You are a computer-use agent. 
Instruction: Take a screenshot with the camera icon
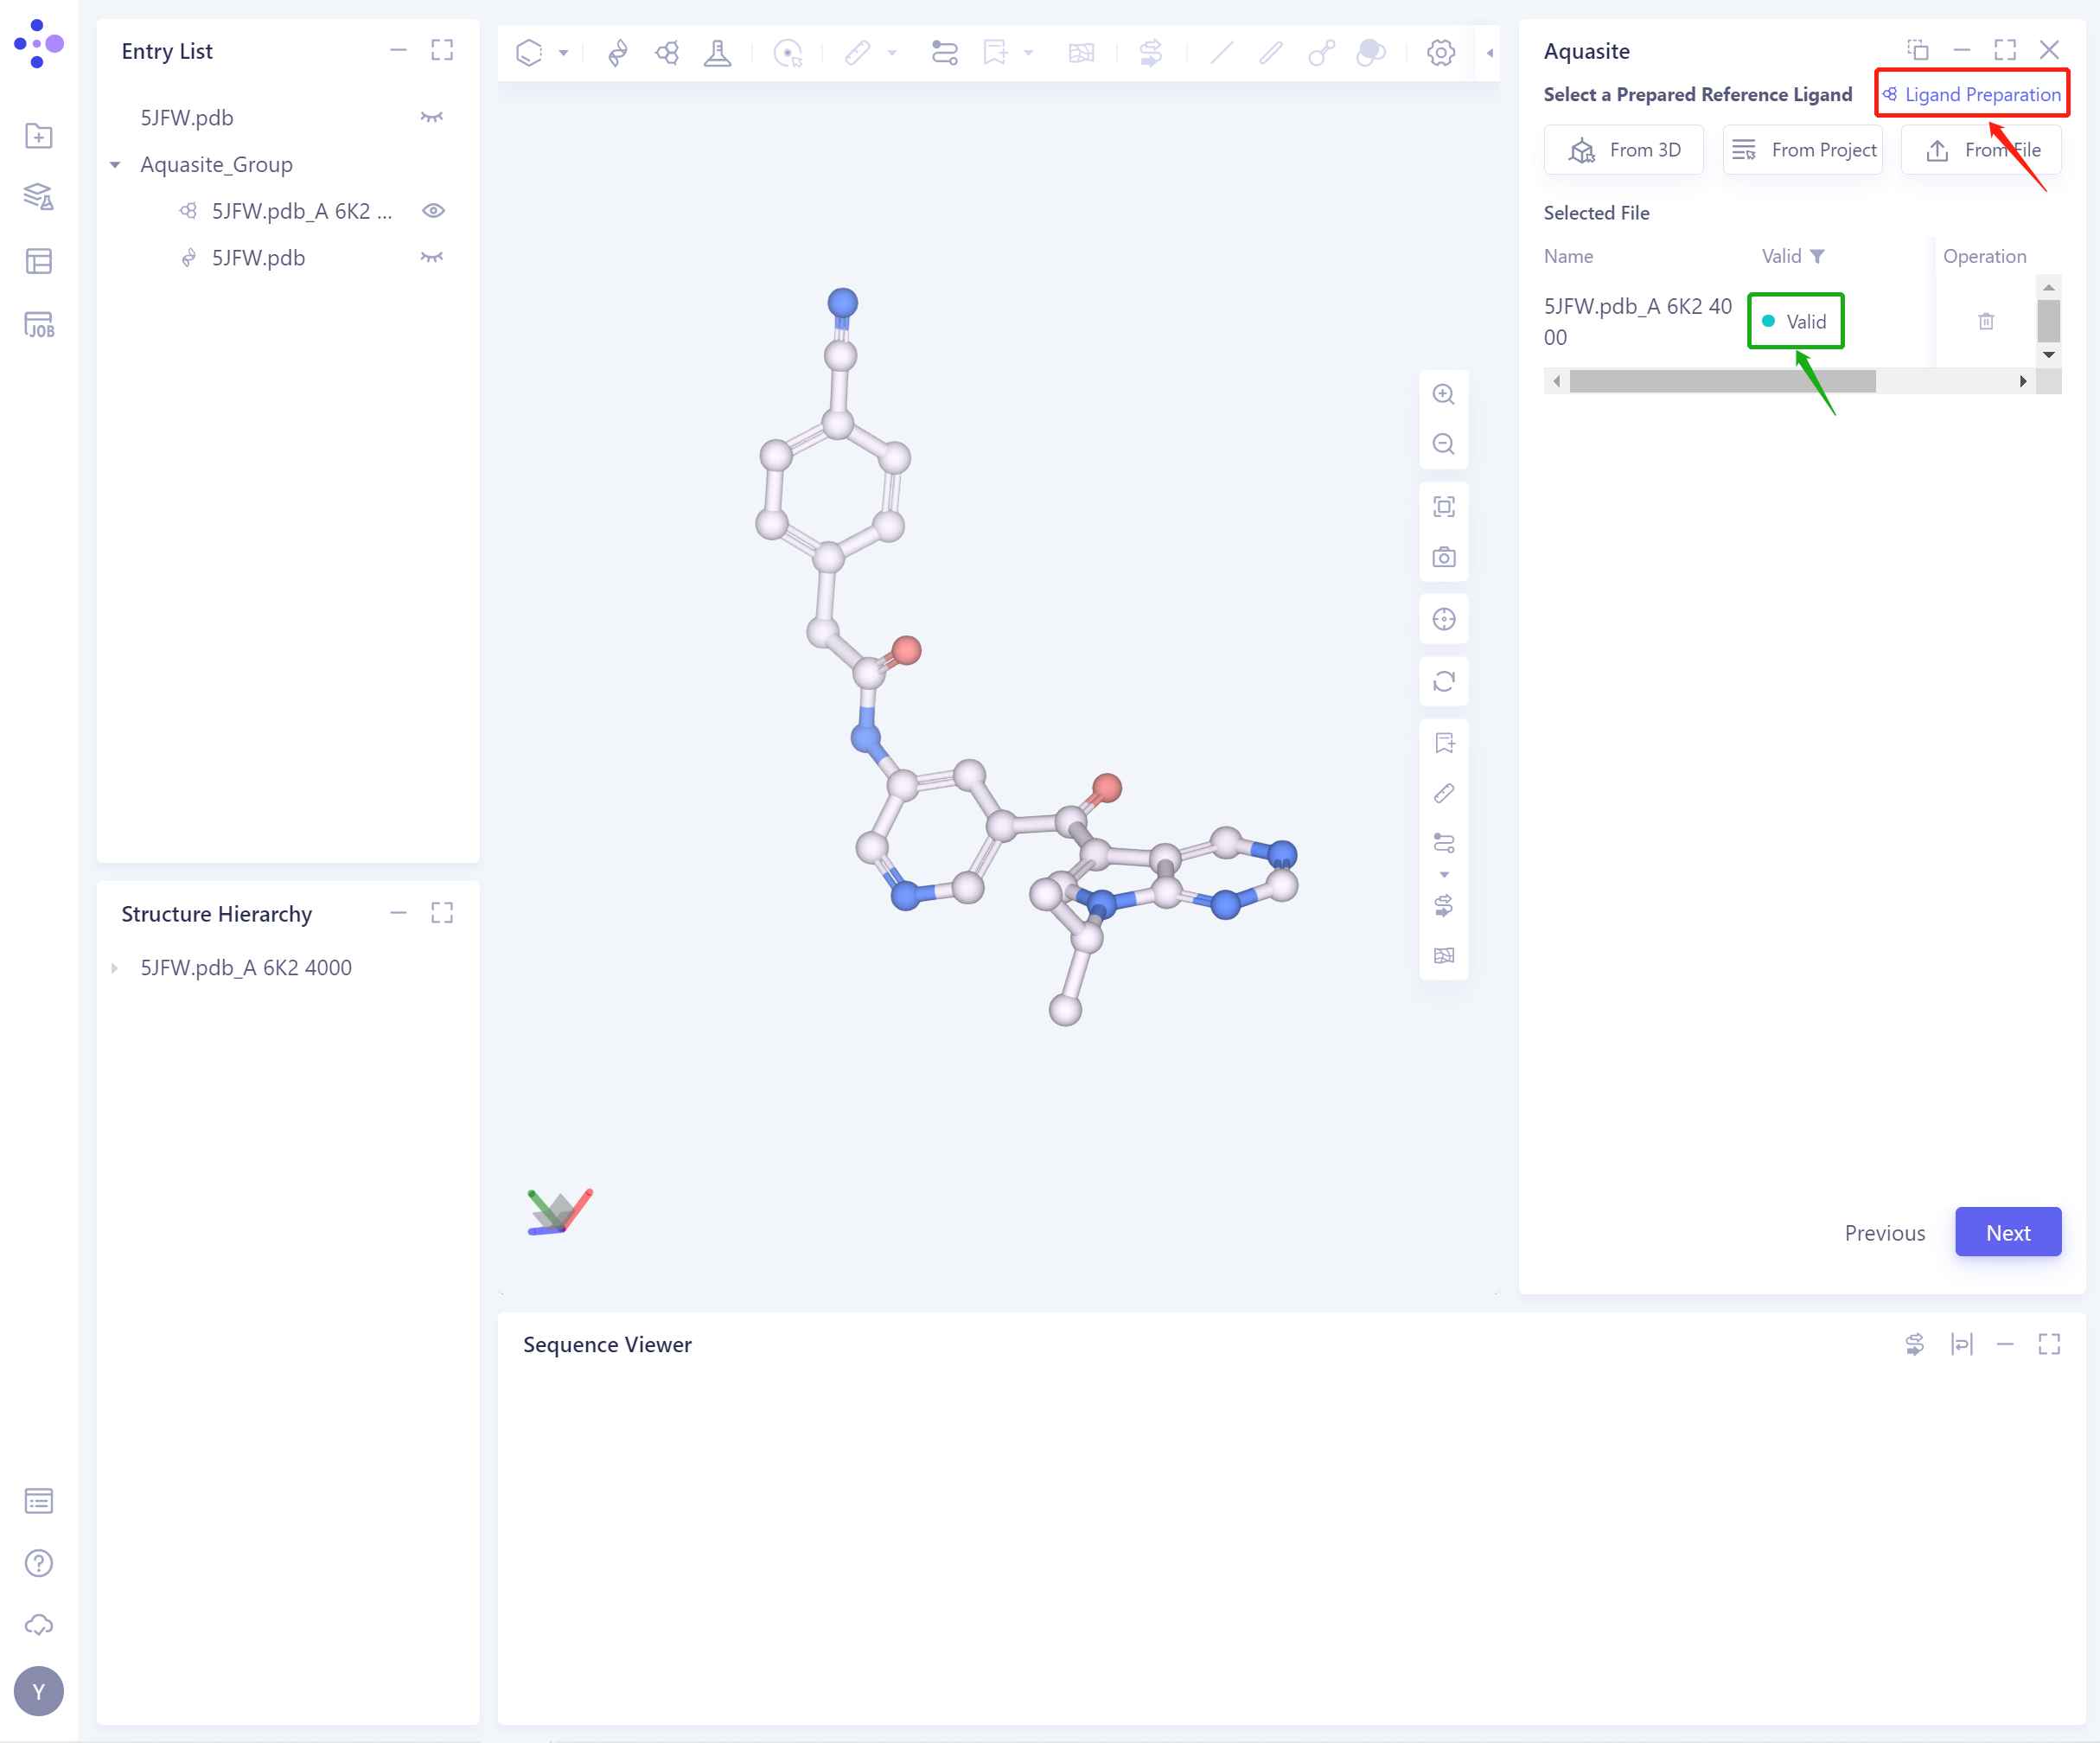(1443, 557)
